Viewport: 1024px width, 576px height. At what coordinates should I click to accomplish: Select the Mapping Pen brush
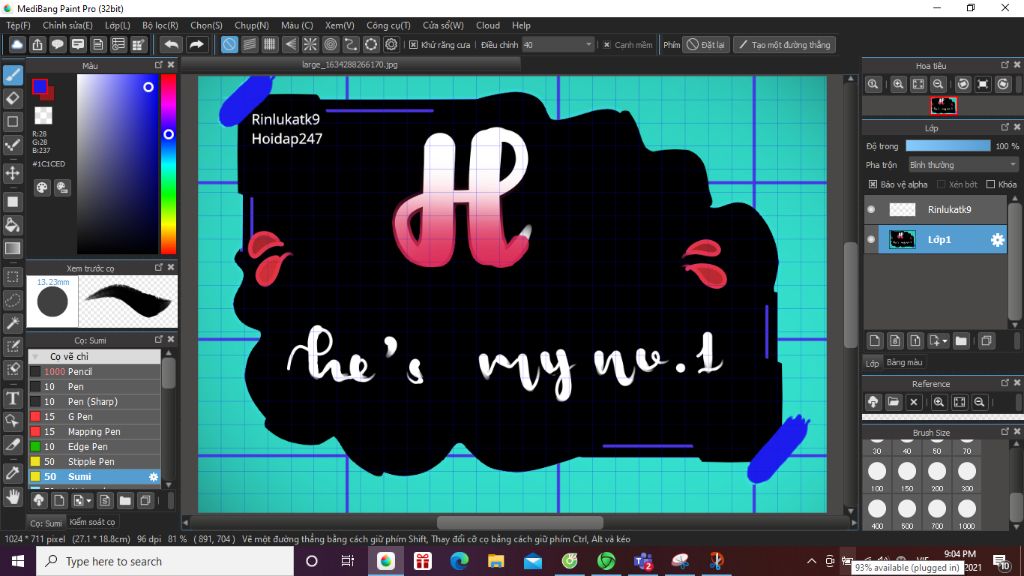click(x=93, y=432)
